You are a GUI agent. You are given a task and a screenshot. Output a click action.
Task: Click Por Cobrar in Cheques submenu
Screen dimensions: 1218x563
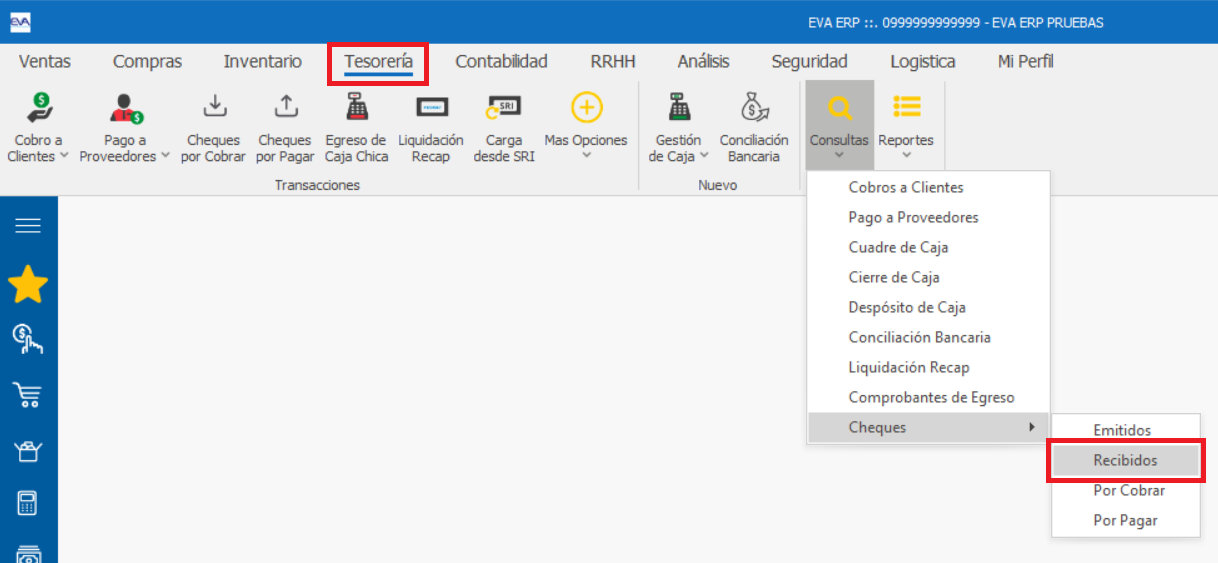tap(1129, 490)
